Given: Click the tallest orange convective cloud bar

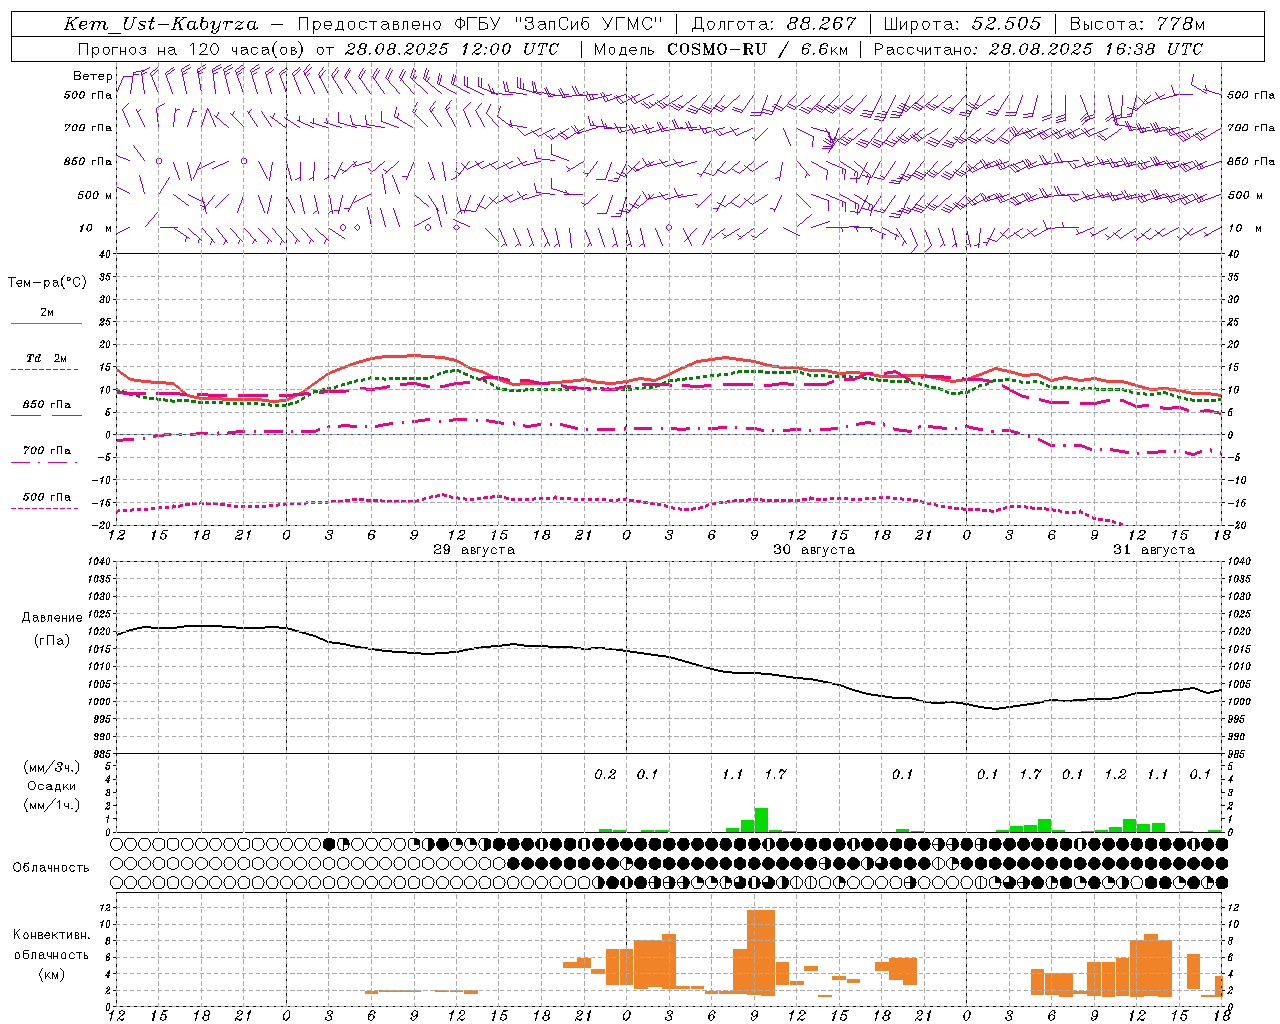Looking at the screenshot, I should [761, 952].
